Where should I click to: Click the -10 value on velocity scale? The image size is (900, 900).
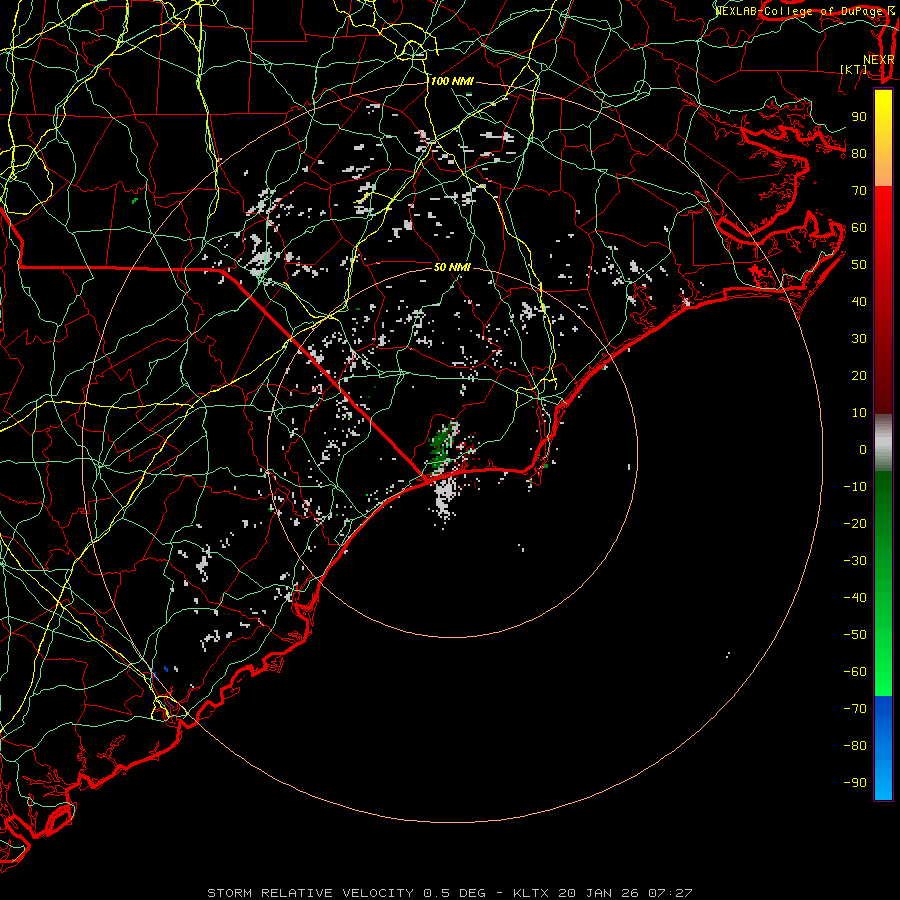point(855,487)
